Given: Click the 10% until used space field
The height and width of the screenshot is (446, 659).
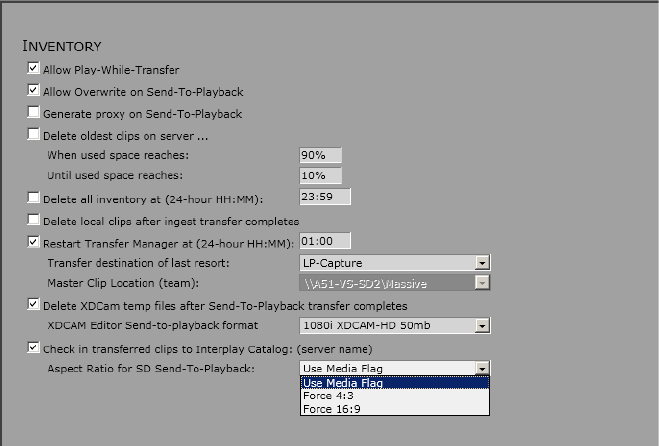Looking at the screenshot, I should pyautogui.click(x=320, y=175).
